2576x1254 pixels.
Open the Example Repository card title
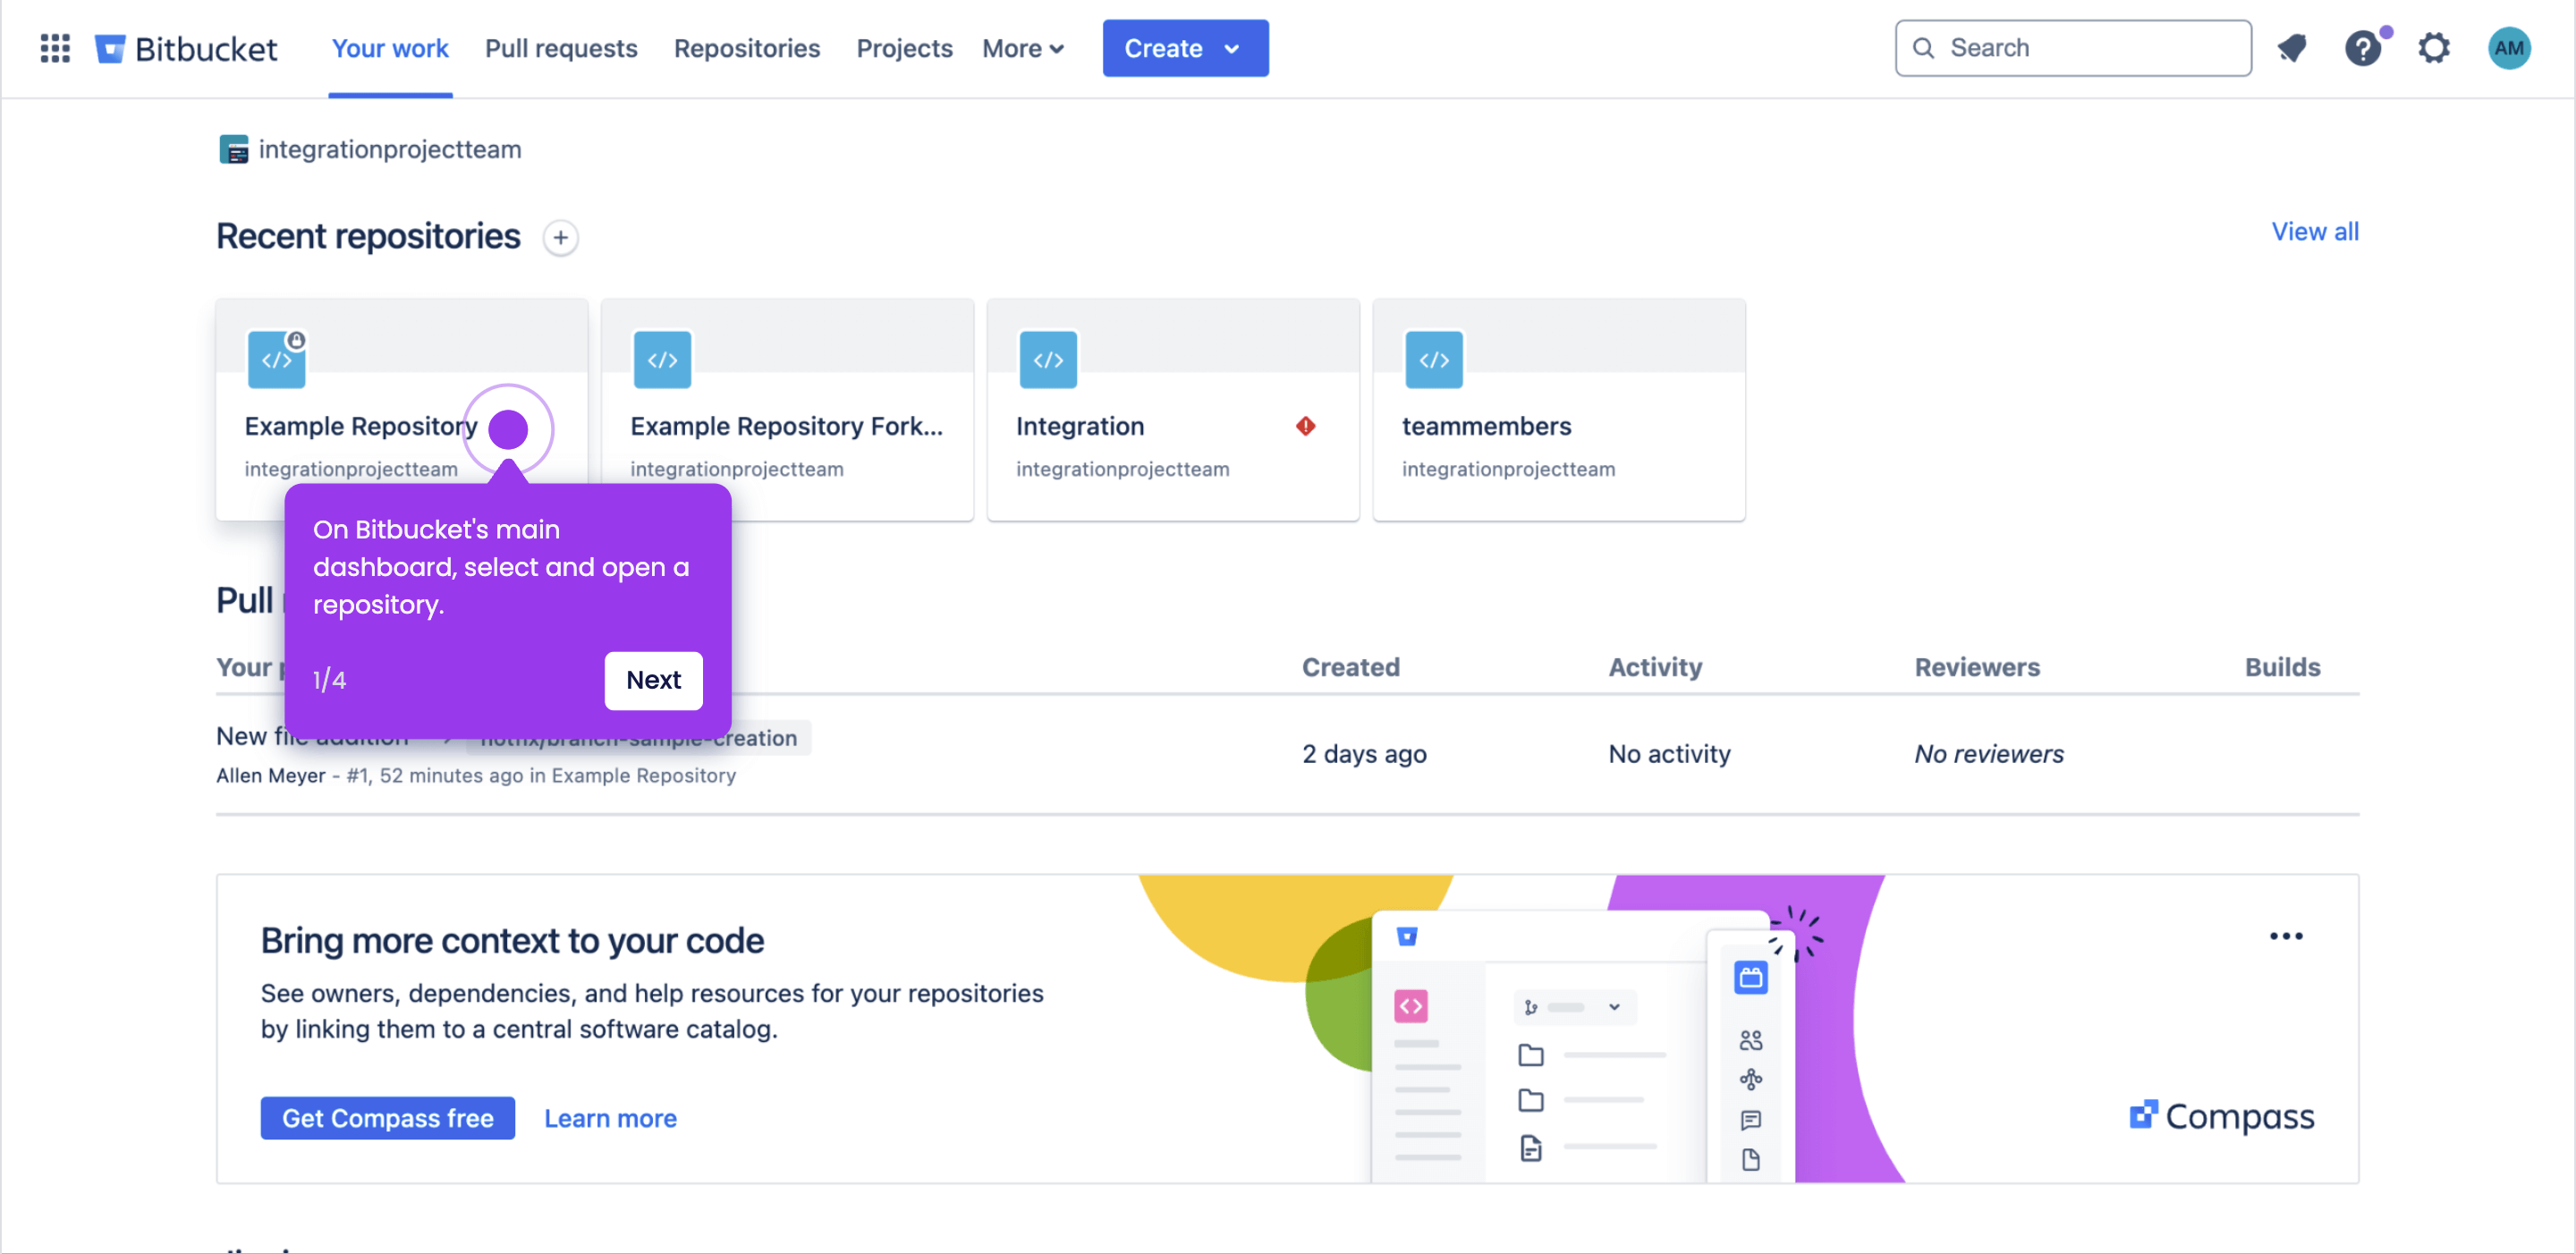[x=361, y=426]
